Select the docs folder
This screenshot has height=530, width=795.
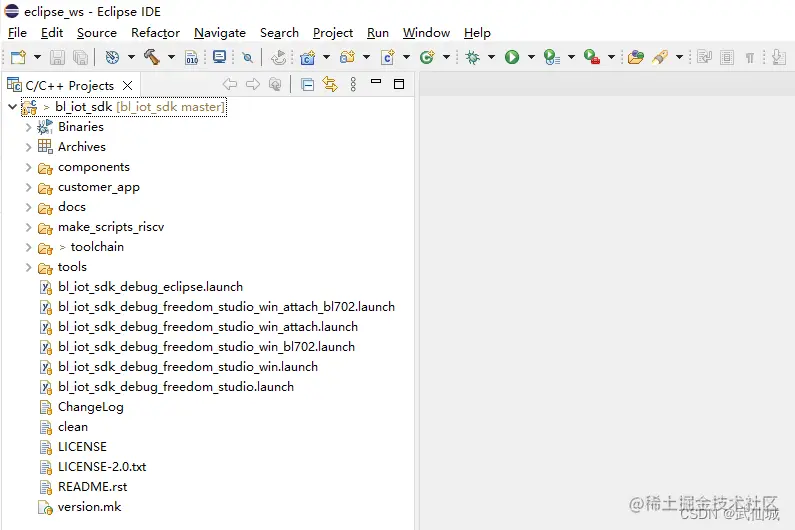pos(71,207)
